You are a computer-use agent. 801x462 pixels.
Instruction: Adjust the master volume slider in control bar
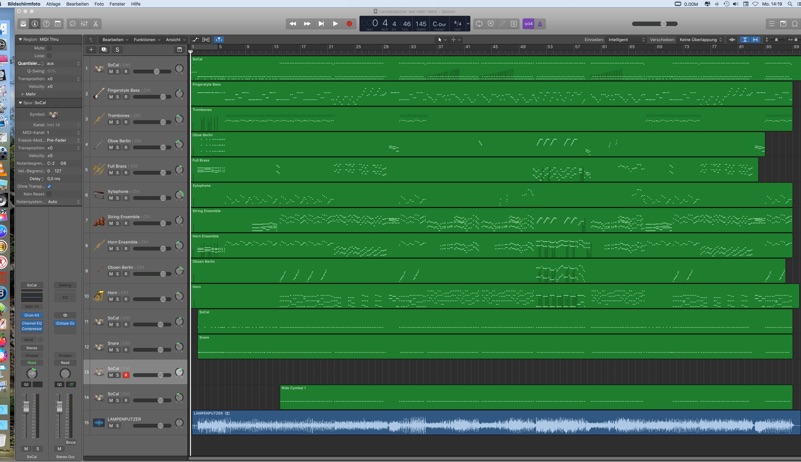(655, 24)
